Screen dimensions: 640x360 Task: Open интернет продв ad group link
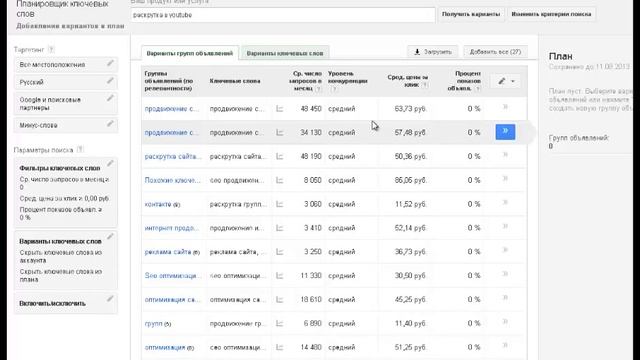[171, 228]
